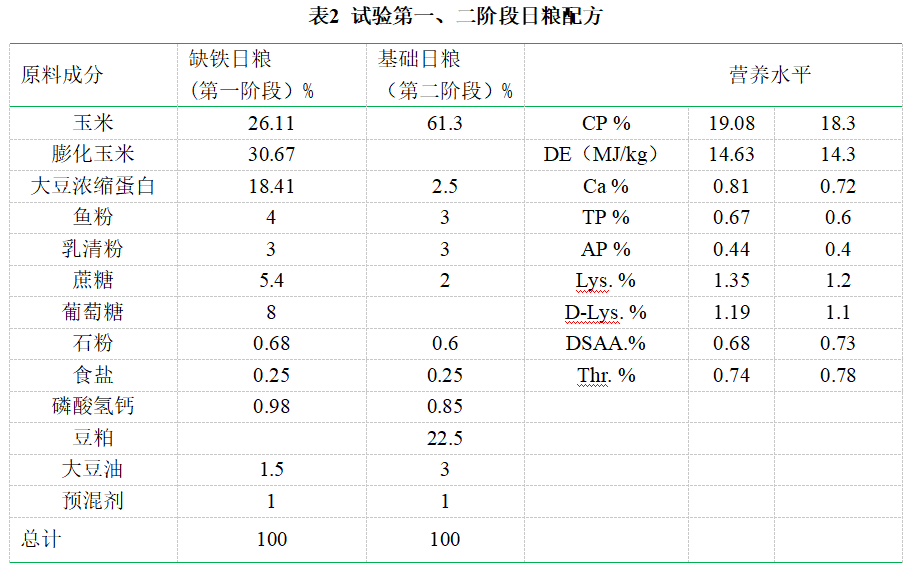Click the 总计 total row label
Screen dimensions: 913x566
point(41,539)
